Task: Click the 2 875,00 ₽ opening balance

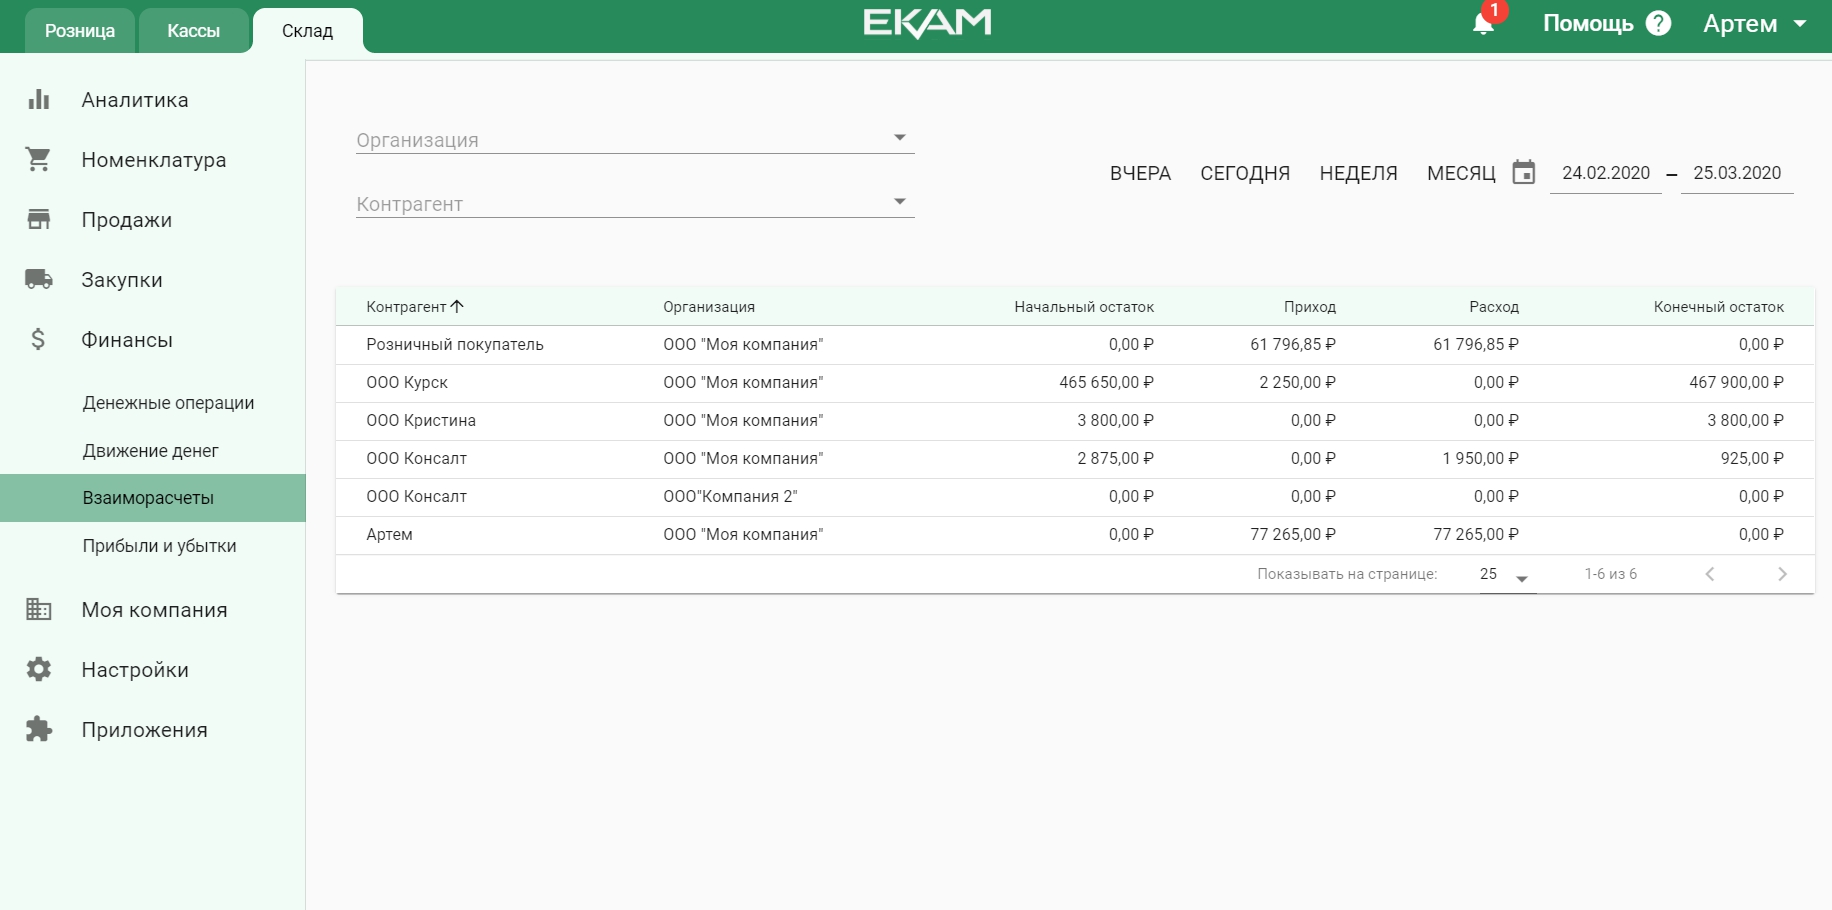Action: 1115,458
